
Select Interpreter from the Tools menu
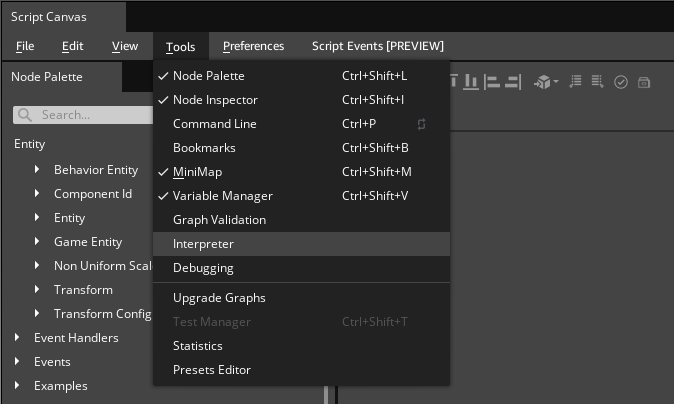click(x=203, y=244)
